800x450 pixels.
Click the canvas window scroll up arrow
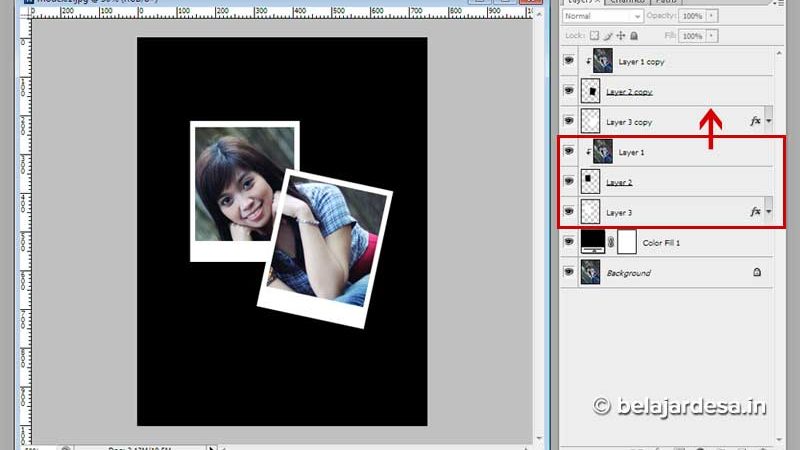[539, 15]
